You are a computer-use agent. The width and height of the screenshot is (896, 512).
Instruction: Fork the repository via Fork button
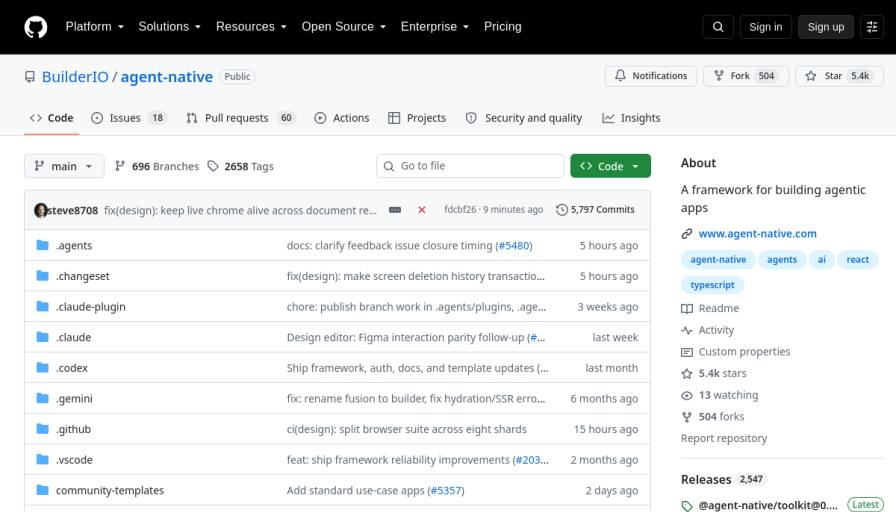(746, 76)
